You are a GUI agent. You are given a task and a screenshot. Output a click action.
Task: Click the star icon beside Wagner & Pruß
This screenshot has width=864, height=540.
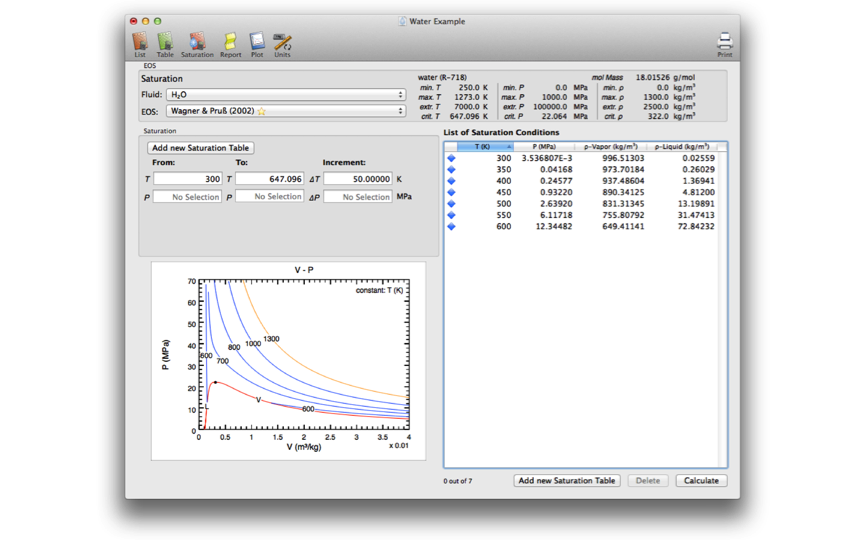(x=262, y=111)
